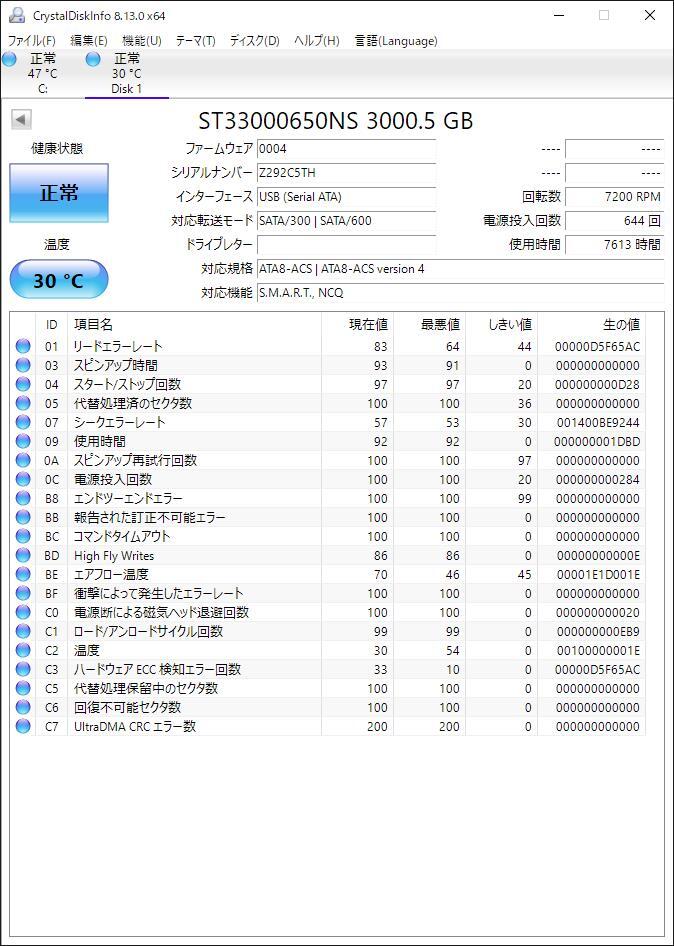Click the ファームウェア field showing 0004
The width and height of the screenshot is (674, 946).
(x=346, y=148)
